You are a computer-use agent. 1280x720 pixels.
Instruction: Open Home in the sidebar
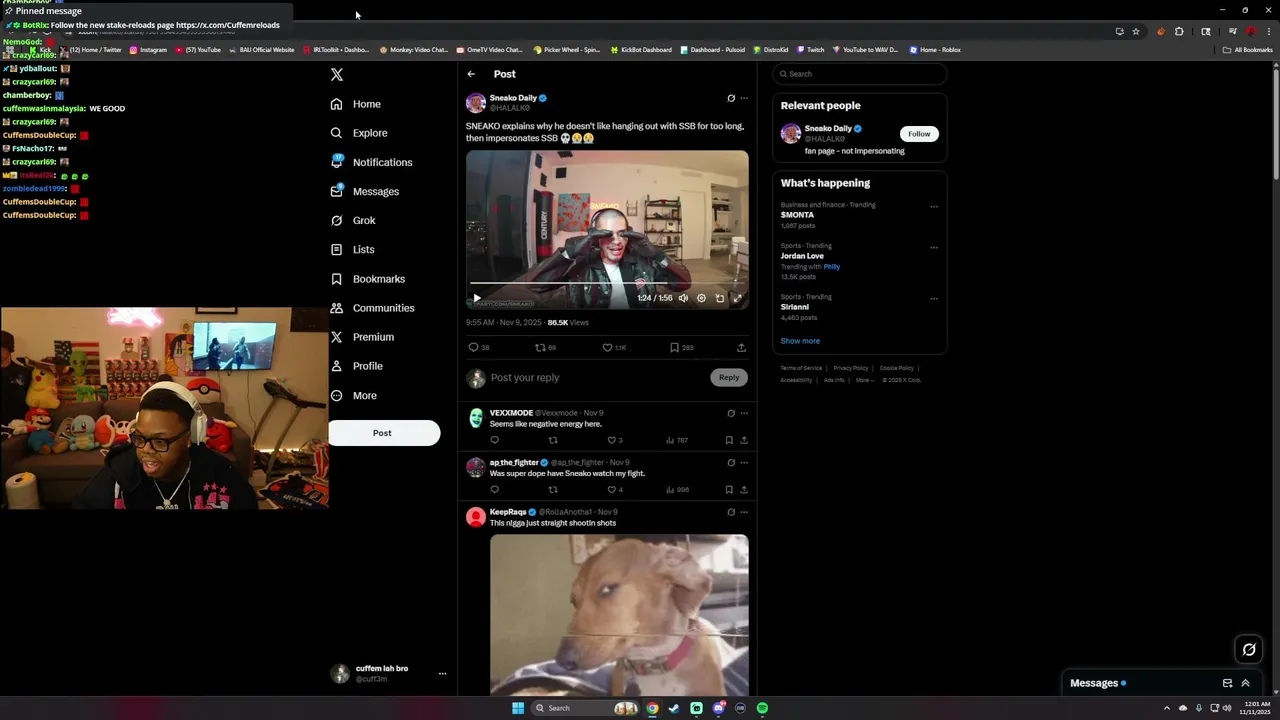point(356,104)
